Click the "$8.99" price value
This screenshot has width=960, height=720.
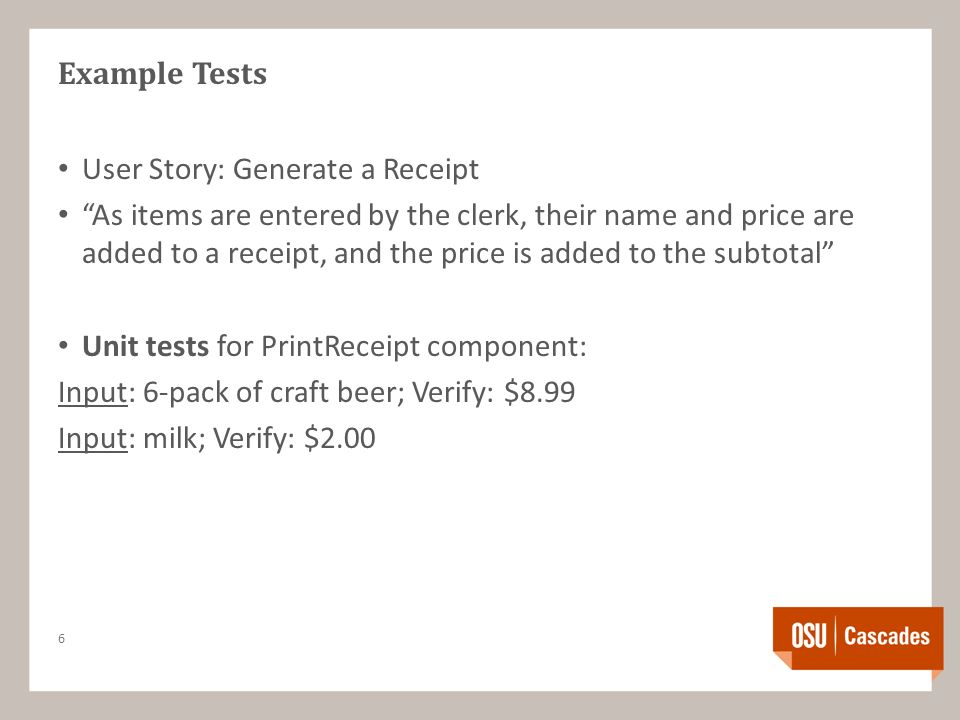click(539, 392)
